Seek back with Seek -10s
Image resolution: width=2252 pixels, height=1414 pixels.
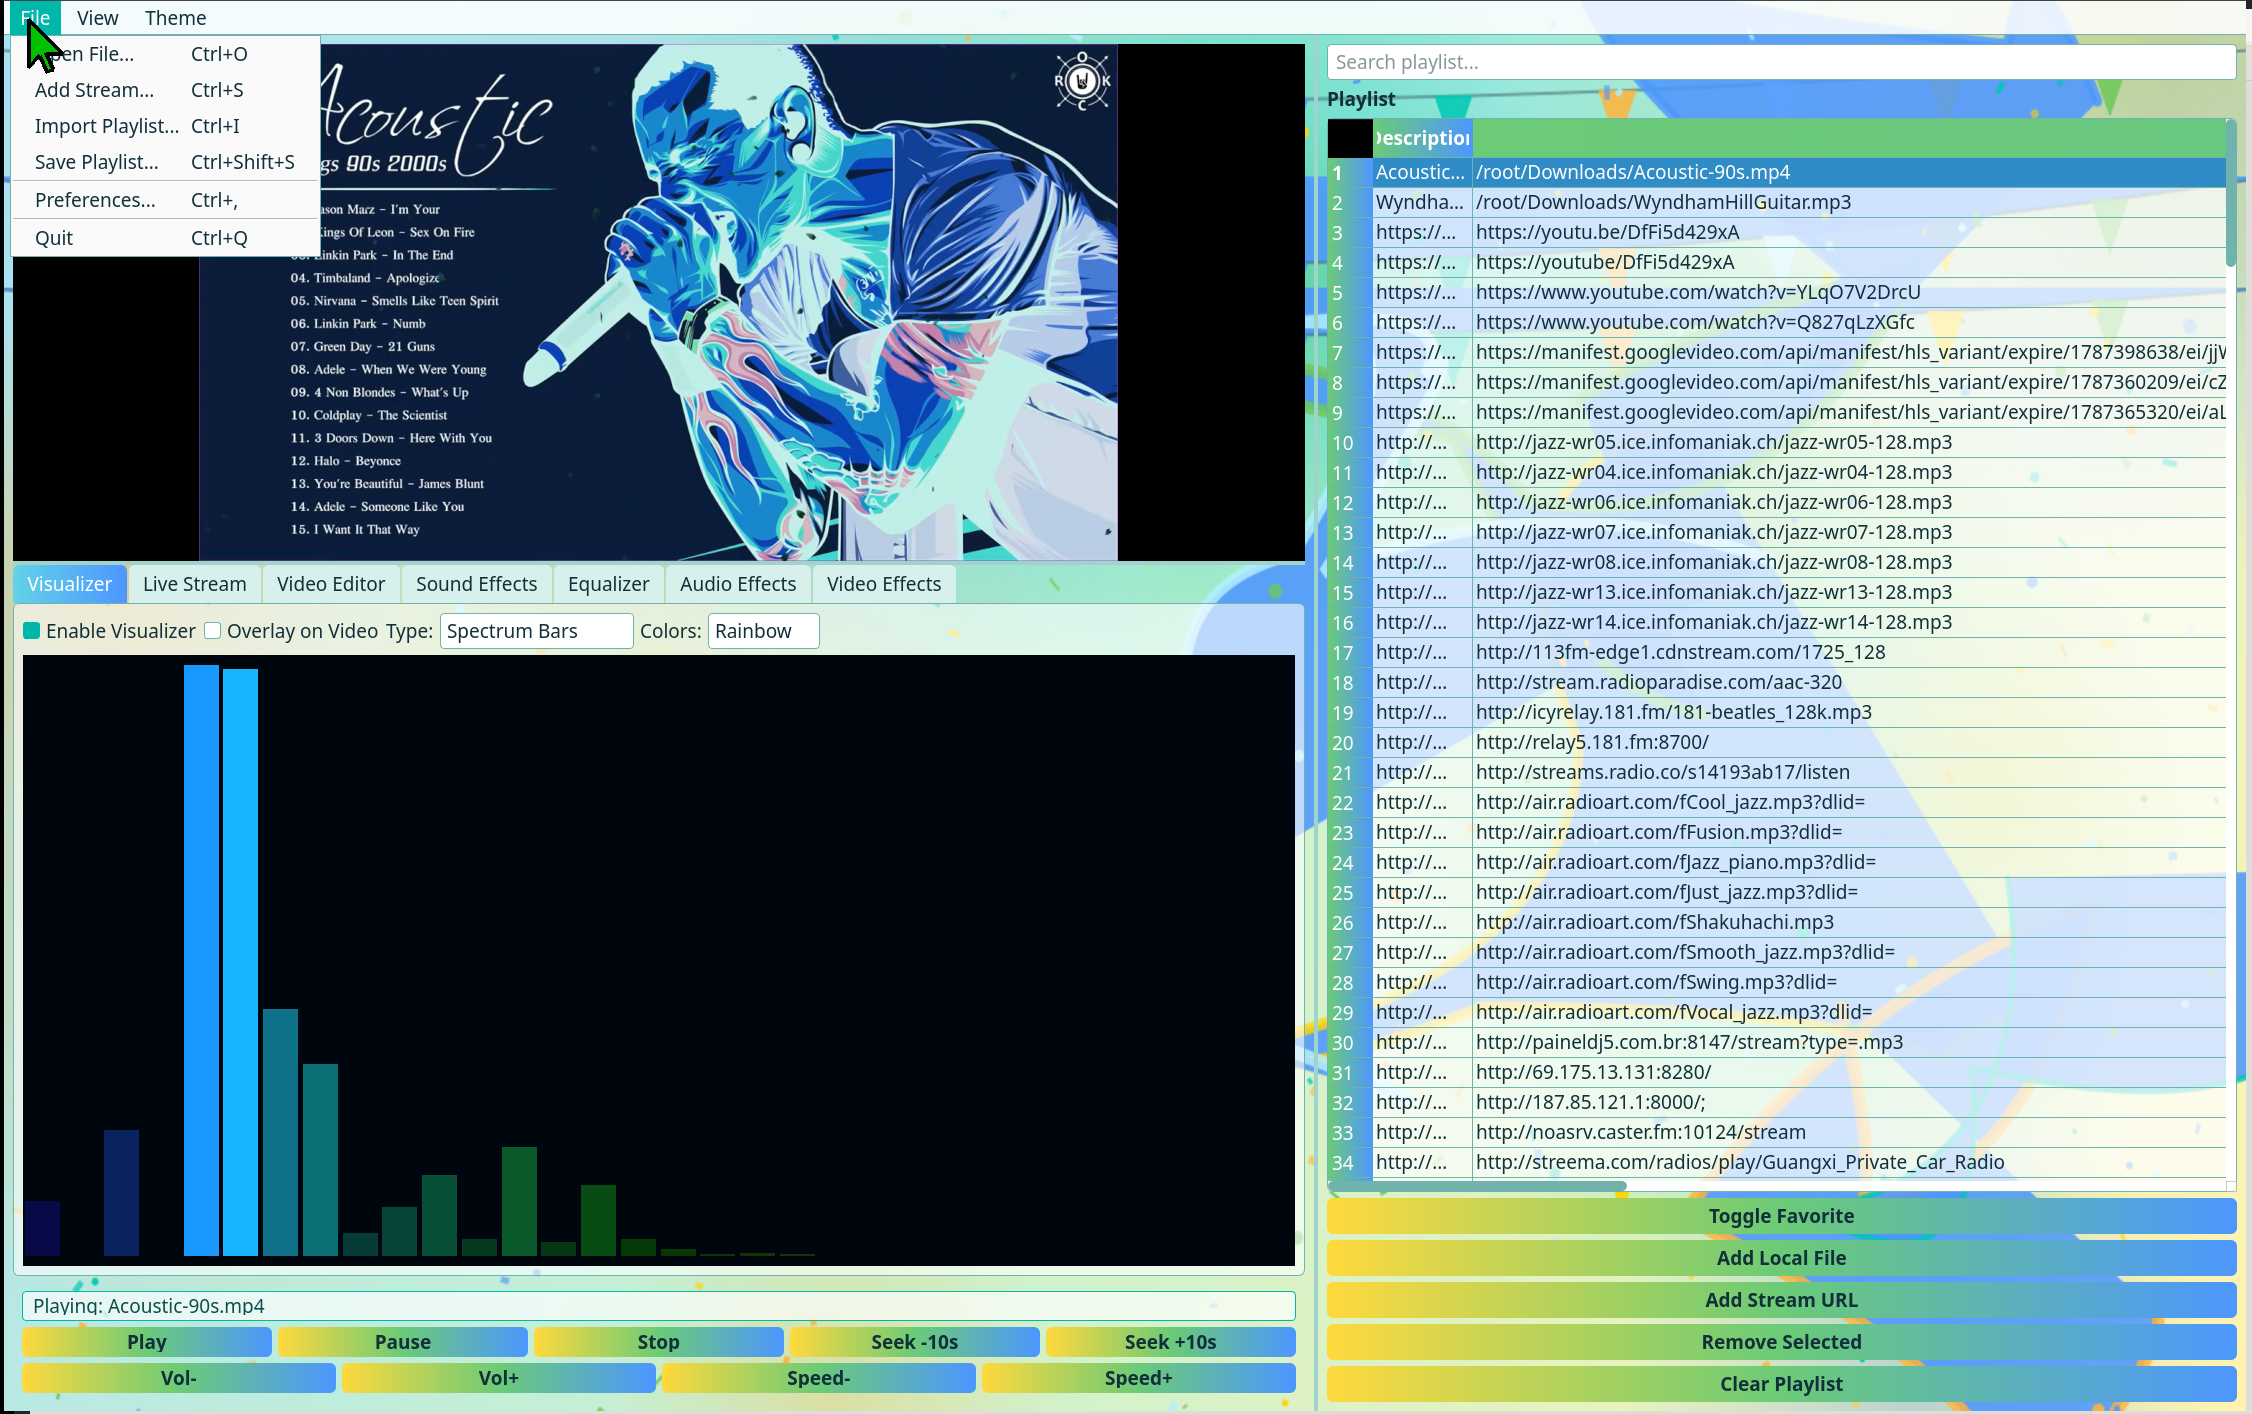pos(915,1342)
